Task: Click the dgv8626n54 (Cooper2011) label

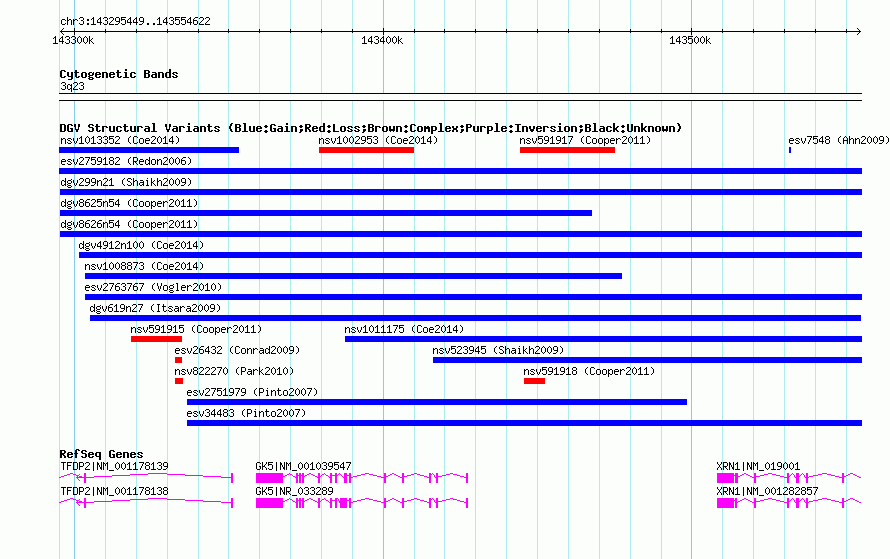Action: 129,224
